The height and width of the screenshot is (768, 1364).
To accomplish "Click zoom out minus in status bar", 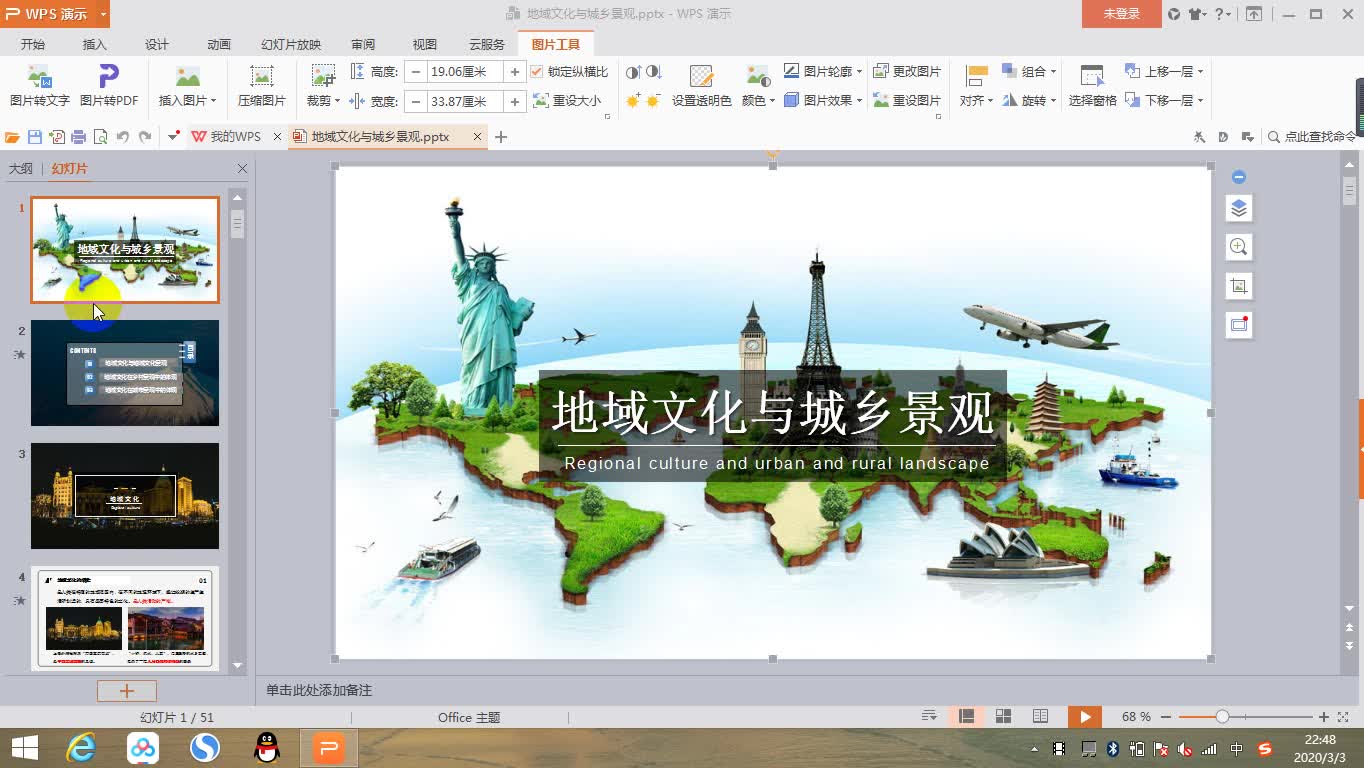I will pyautogui.click(x=1167, y=717).
